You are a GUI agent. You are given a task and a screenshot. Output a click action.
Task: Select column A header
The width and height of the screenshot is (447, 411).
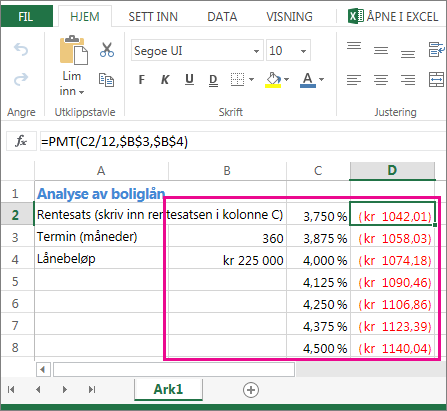point(101,171)
